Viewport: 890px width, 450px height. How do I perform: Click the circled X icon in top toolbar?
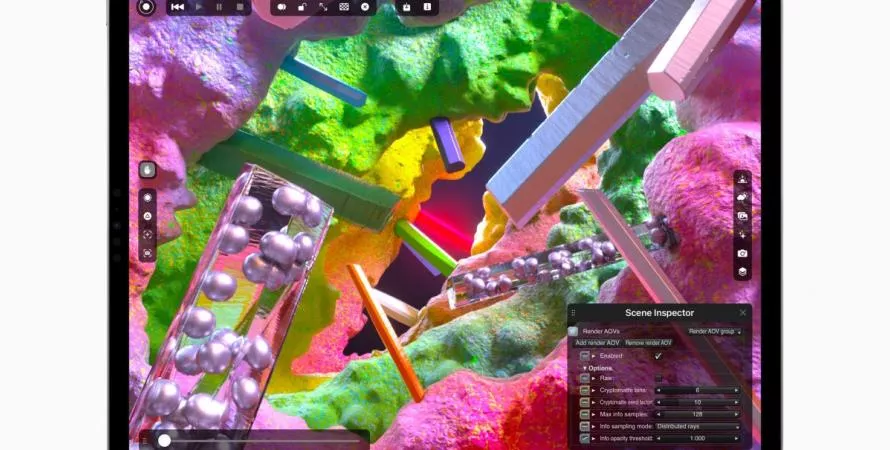(x=365, y=7)
